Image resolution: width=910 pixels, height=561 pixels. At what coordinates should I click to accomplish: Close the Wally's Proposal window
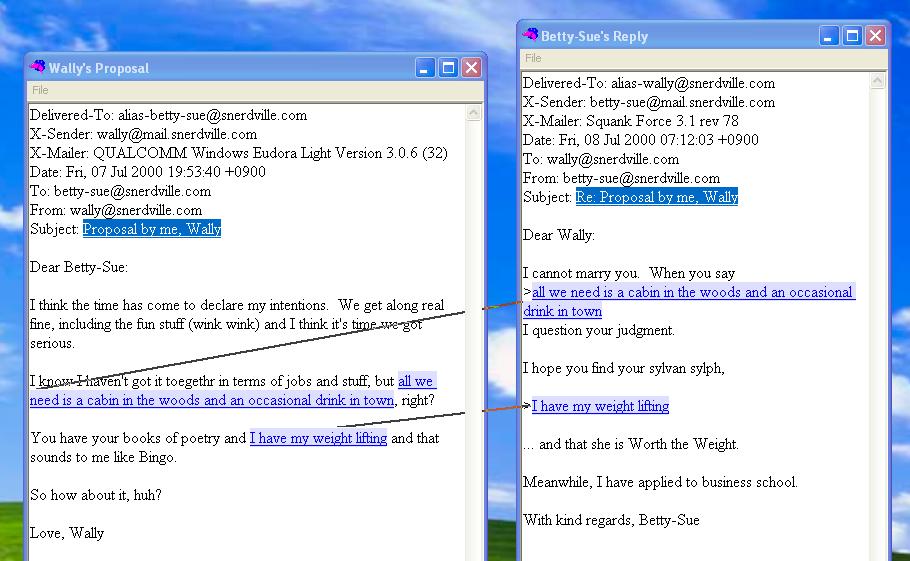click(471, 68)
